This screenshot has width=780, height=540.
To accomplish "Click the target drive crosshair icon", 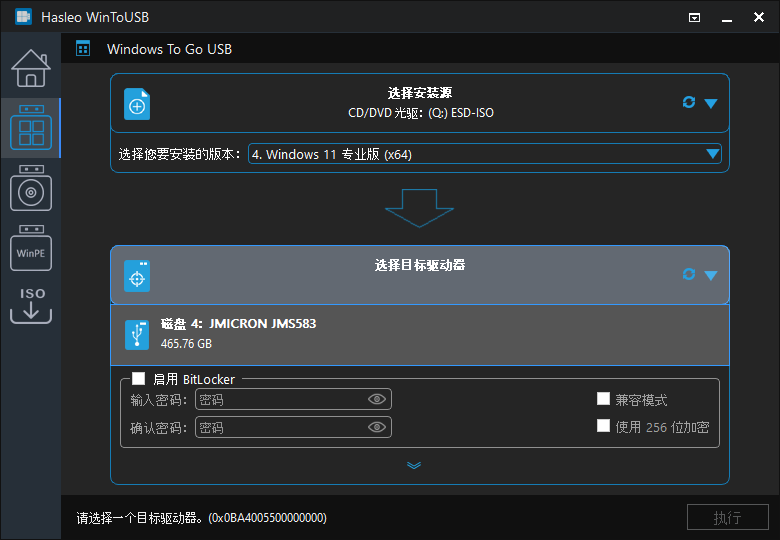I will point(137,276).
